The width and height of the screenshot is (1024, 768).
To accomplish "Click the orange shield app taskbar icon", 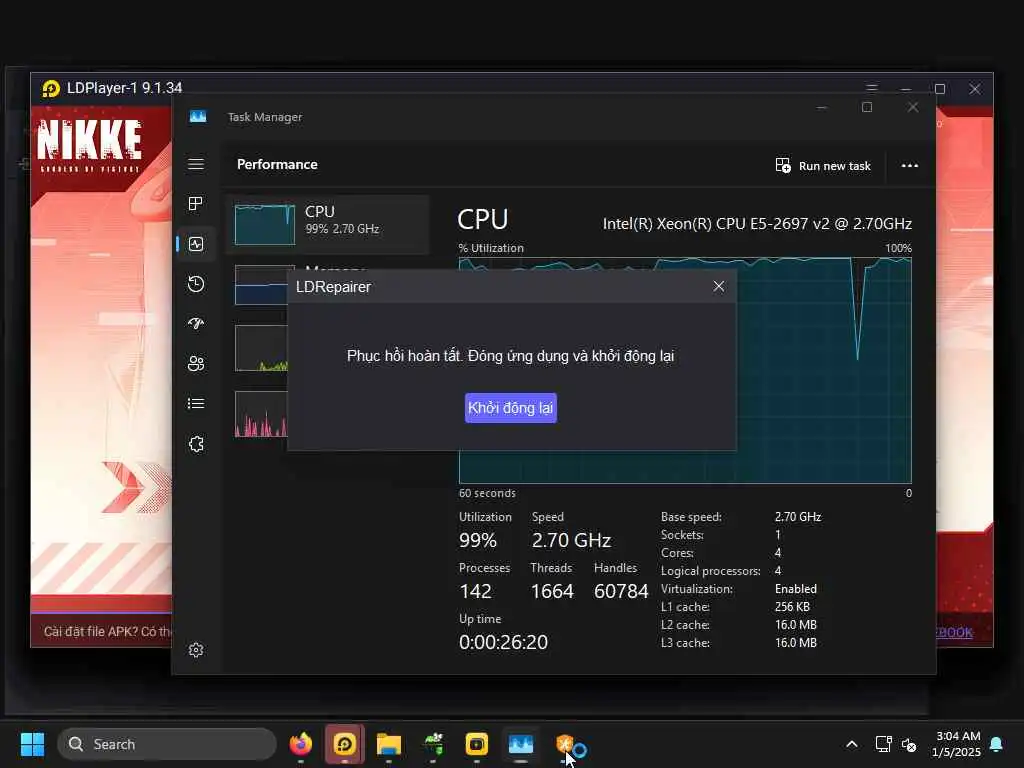I will pos(565,744).
